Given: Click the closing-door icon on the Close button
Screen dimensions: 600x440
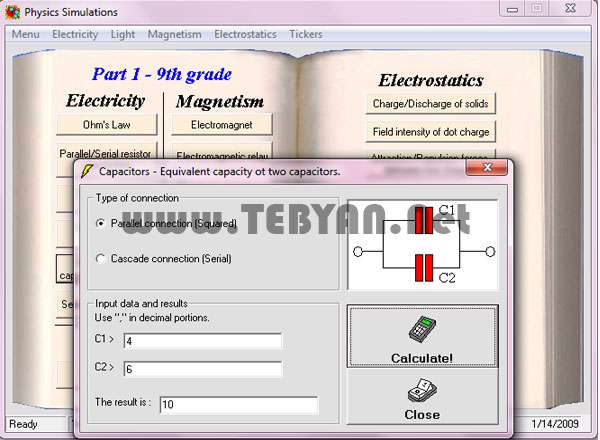Looking at the screenshot, I should [422, 391].
